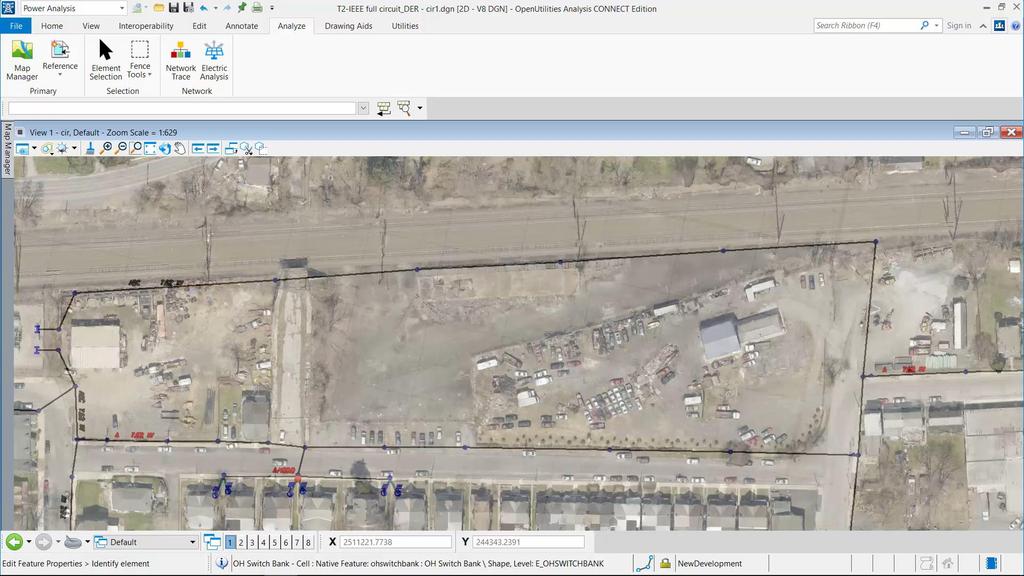Open the CONNECT Advisor icon
Screen dimensions: 1024x576
tap(999, 25)
